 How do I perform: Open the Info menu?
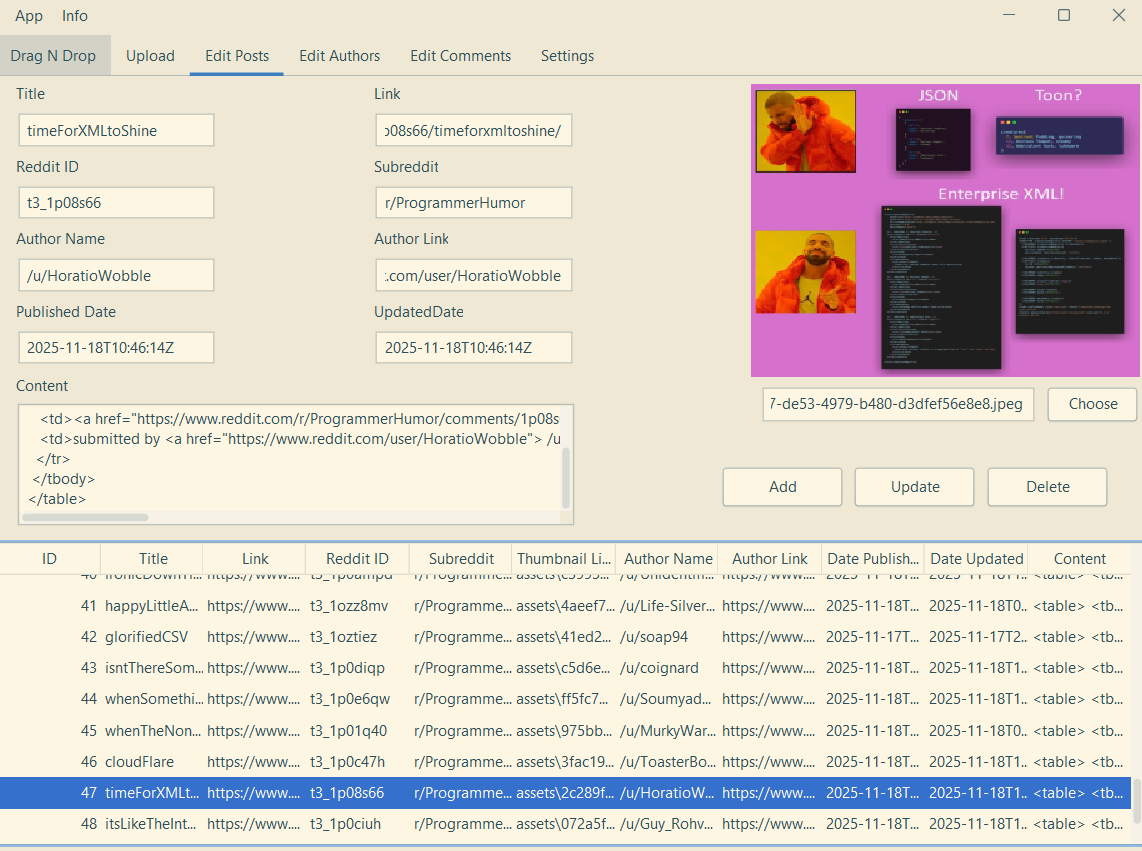point(74,15)
